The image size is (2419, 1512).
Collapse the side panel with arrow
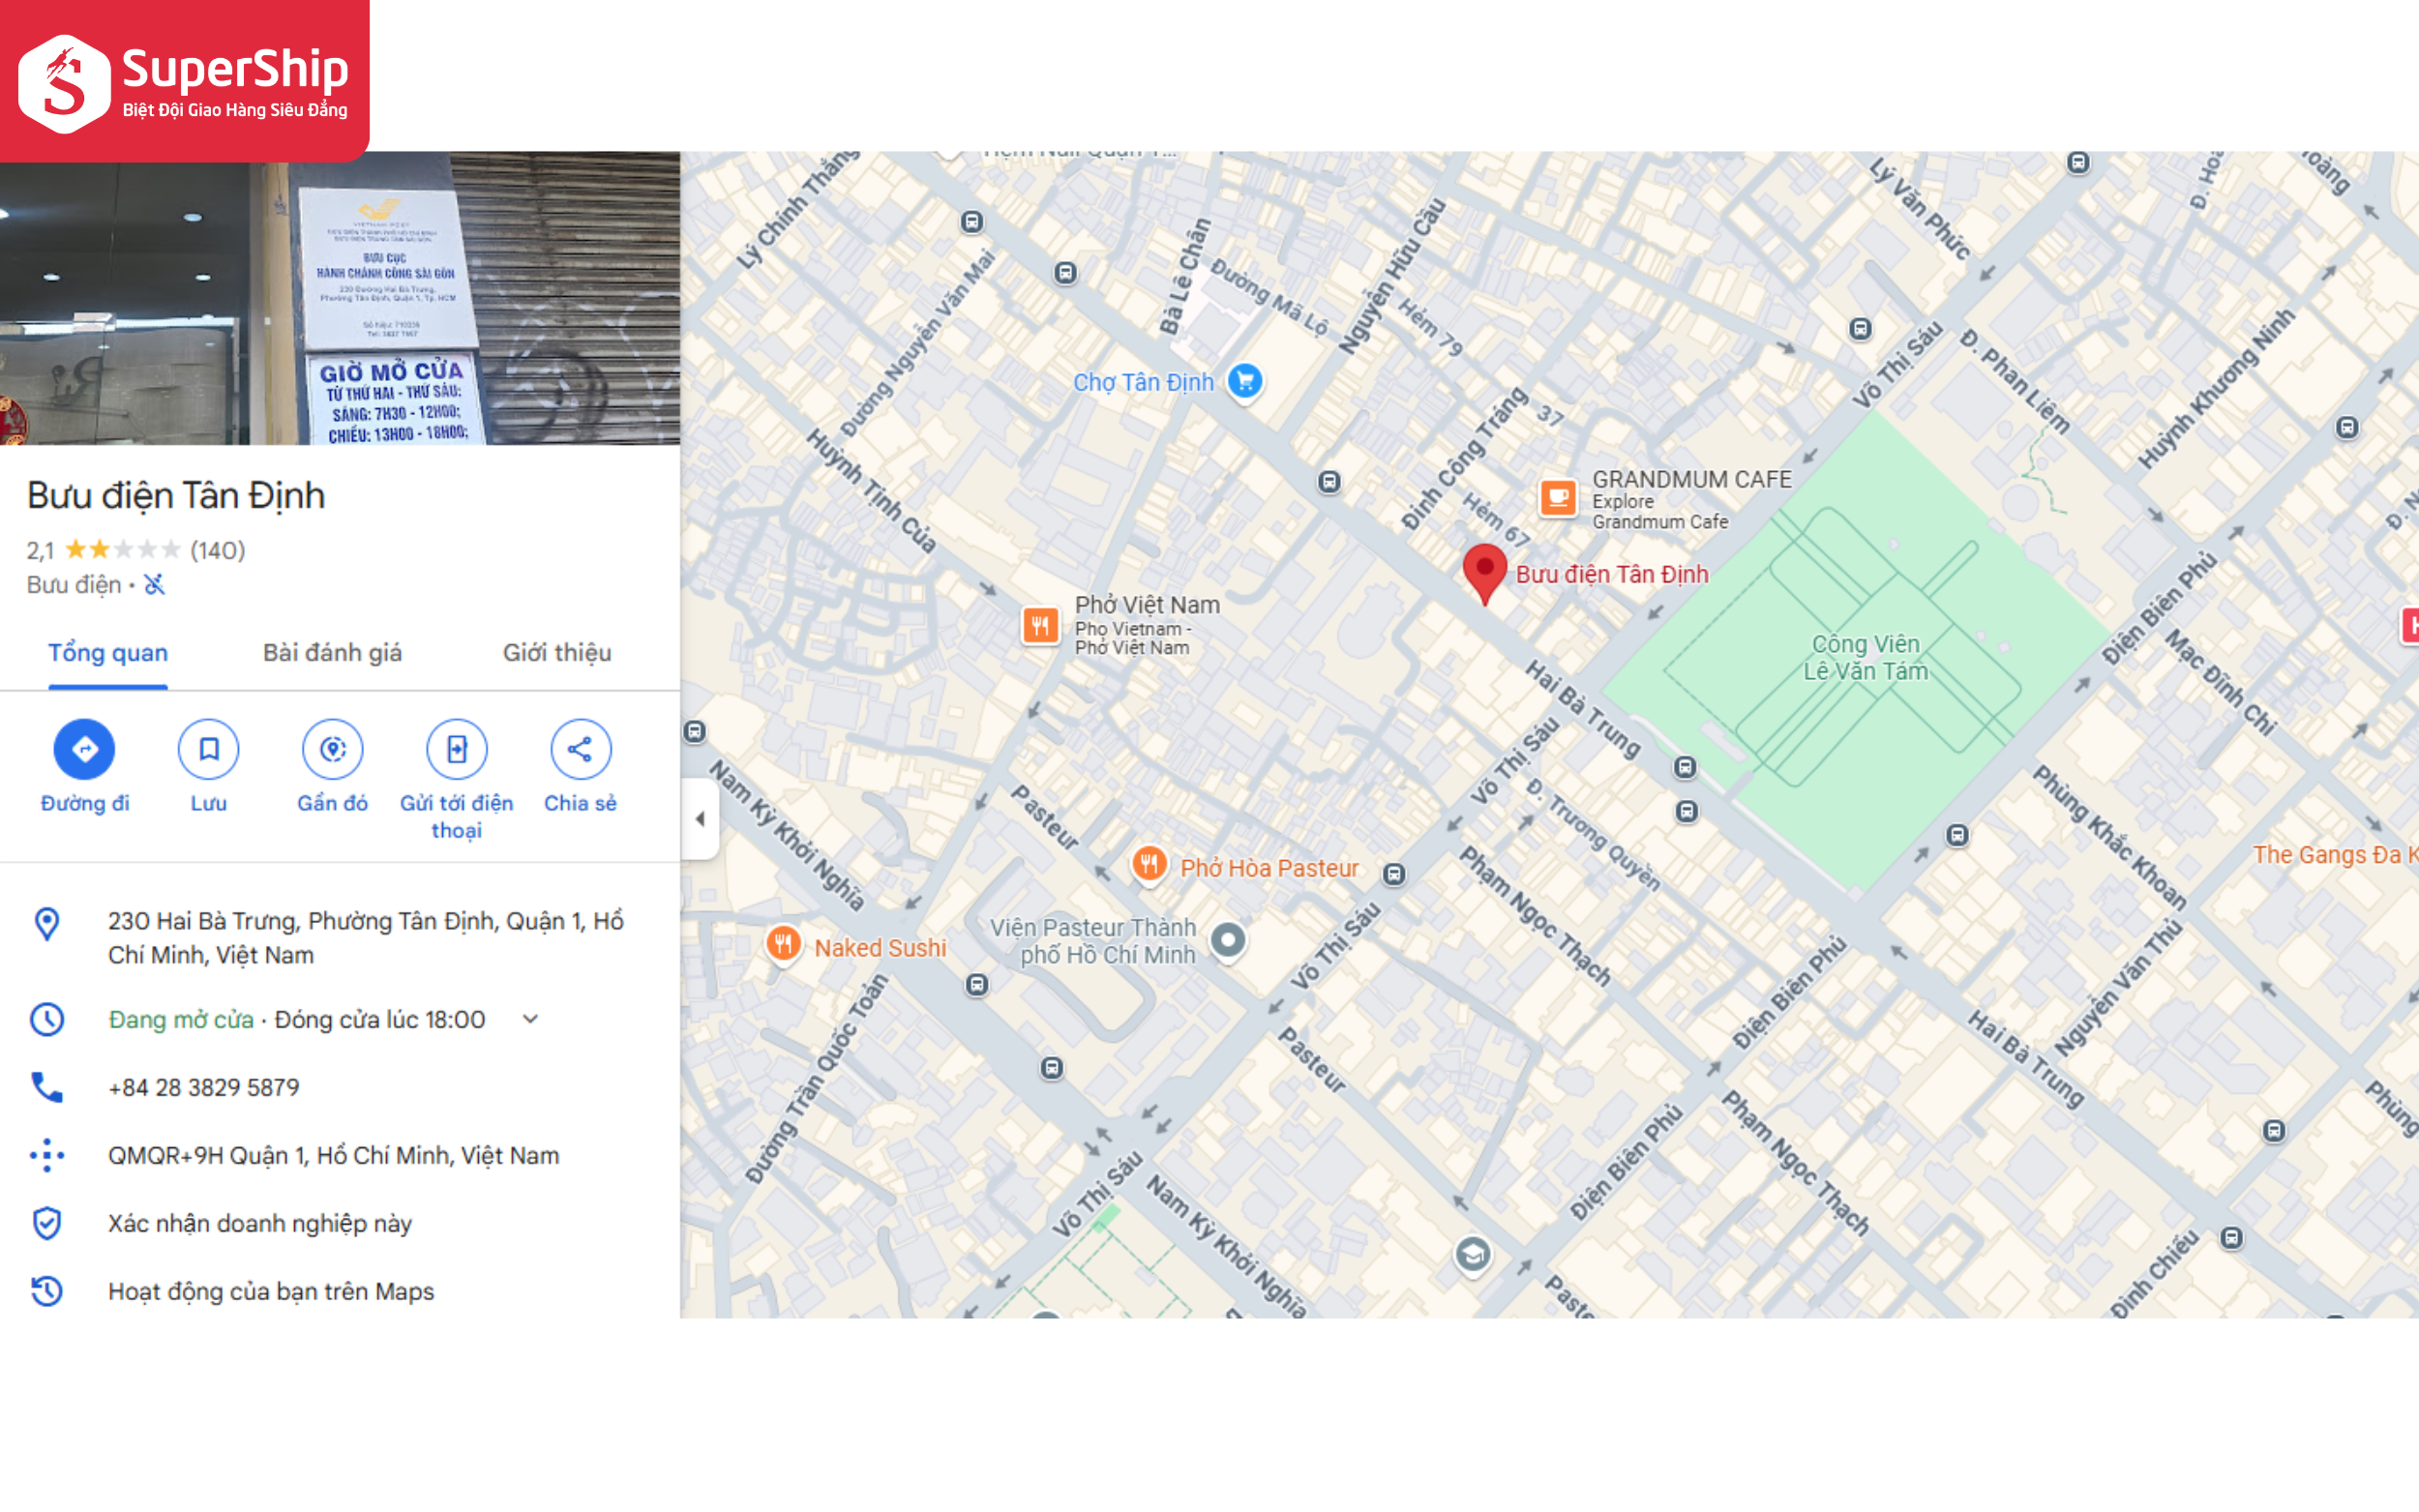(700, 819)
